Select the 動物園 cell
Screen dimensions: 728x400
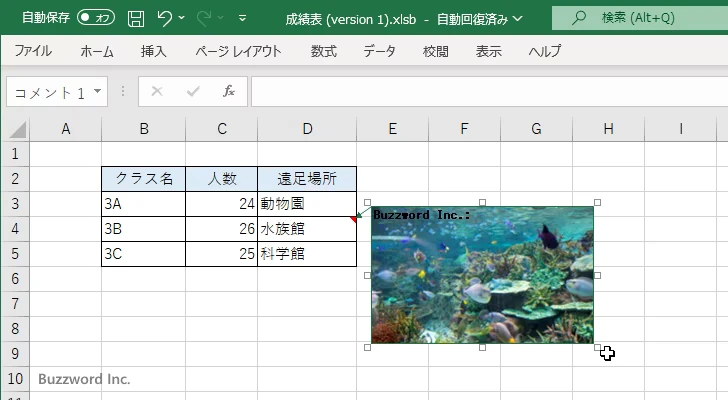pos(307,204)
